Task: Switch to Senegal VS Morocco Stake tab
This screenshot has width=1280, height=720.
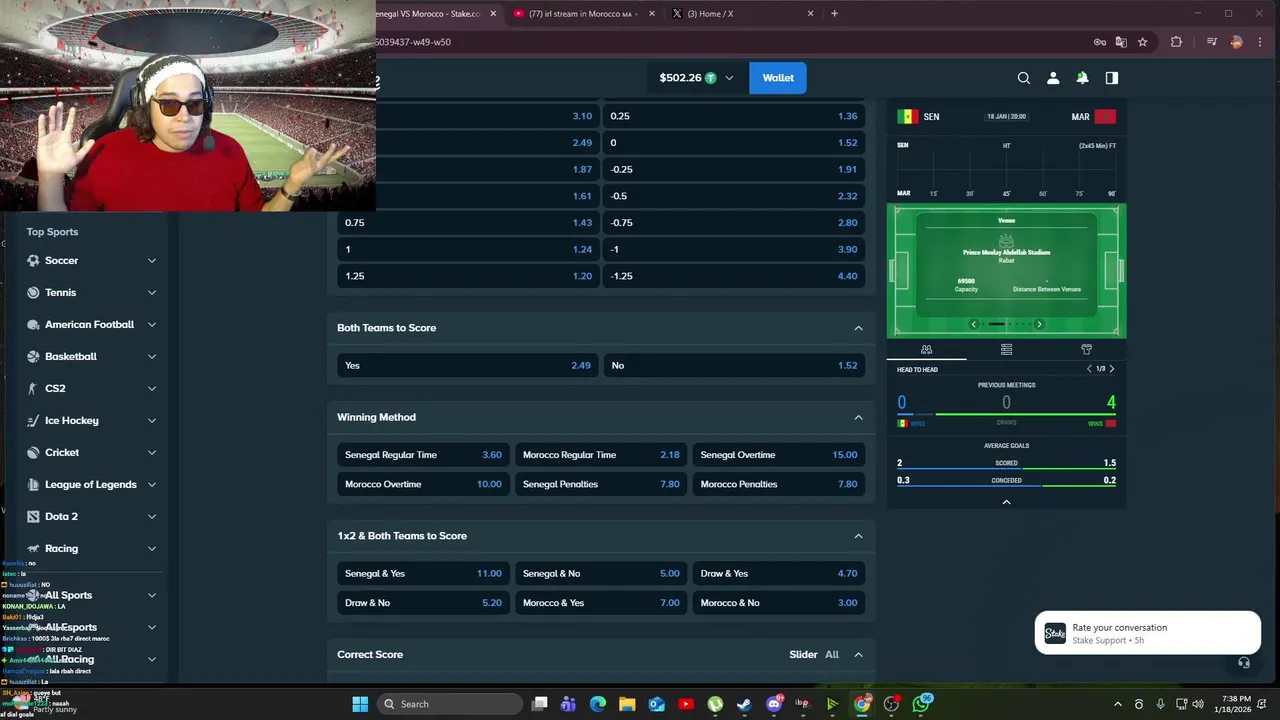Action: click(428, 14)
